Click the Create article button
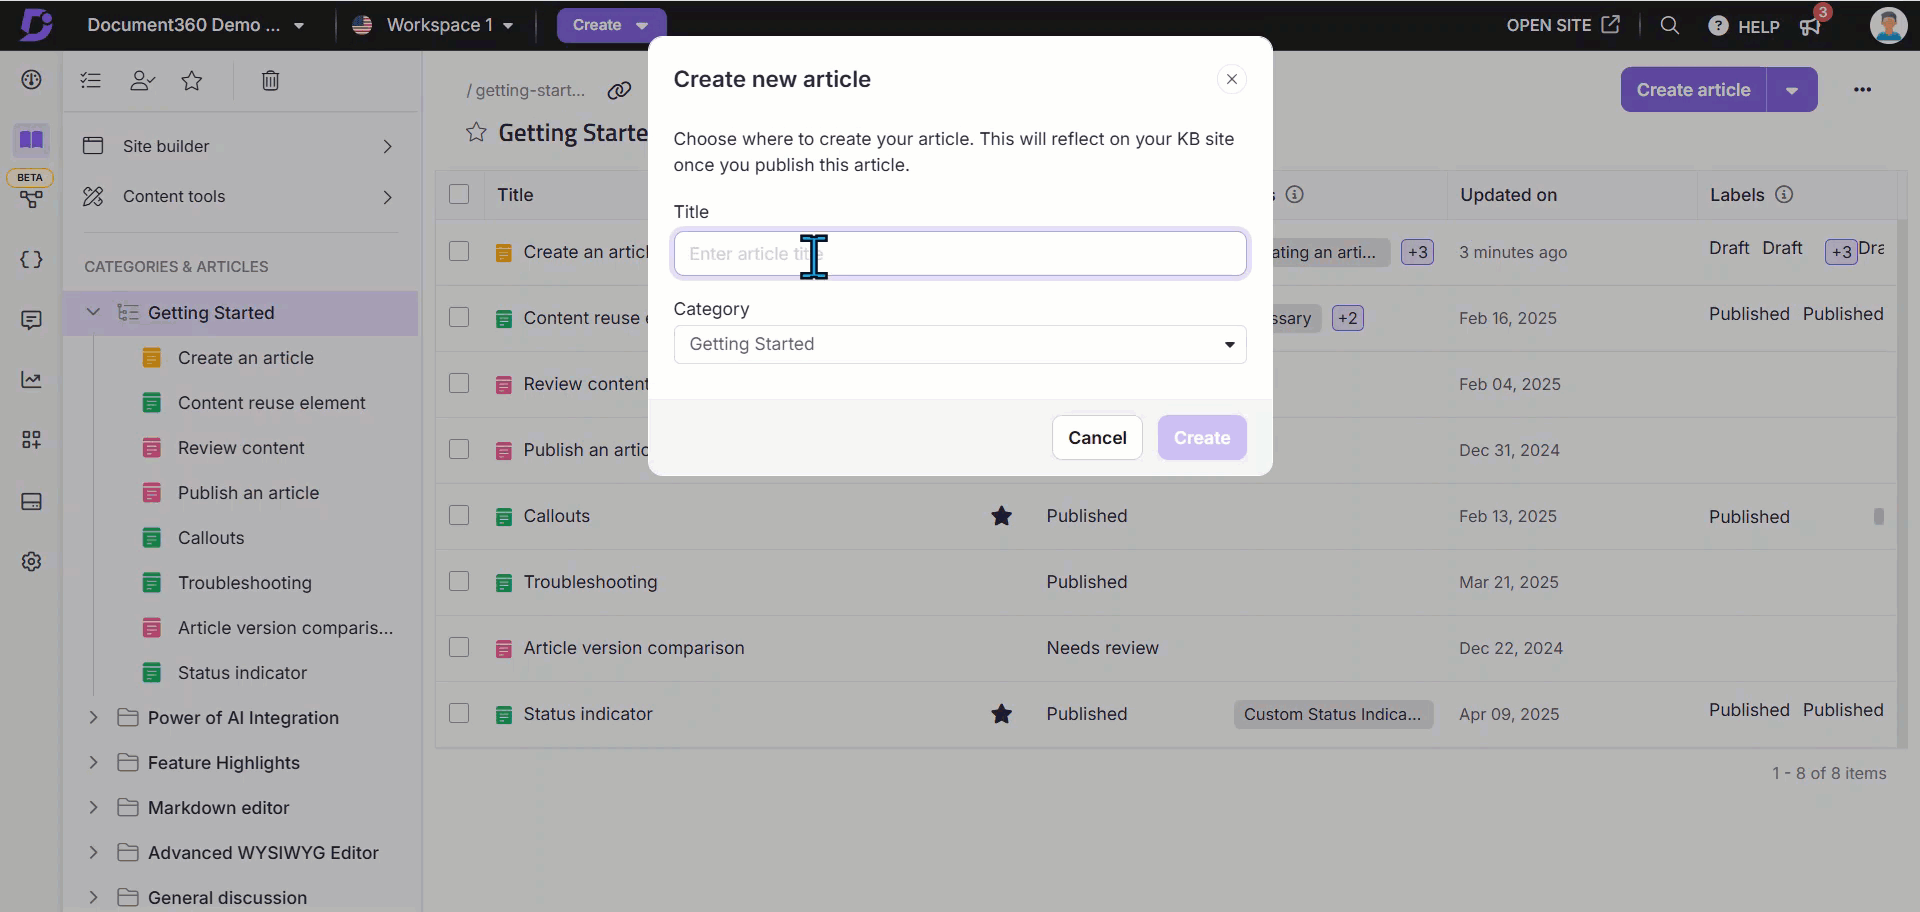This screenshot has width=1920, height=912. pyautogui.click(x=1693, y=90)
